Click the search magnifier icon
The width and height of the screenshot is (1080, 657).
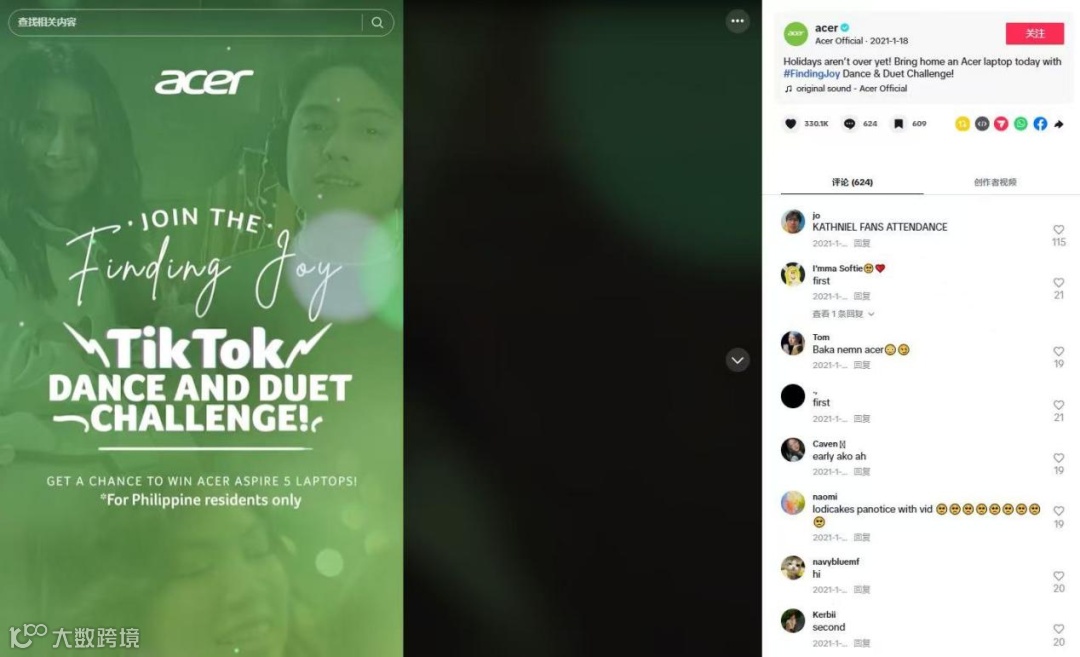click(x=377, y=22)
